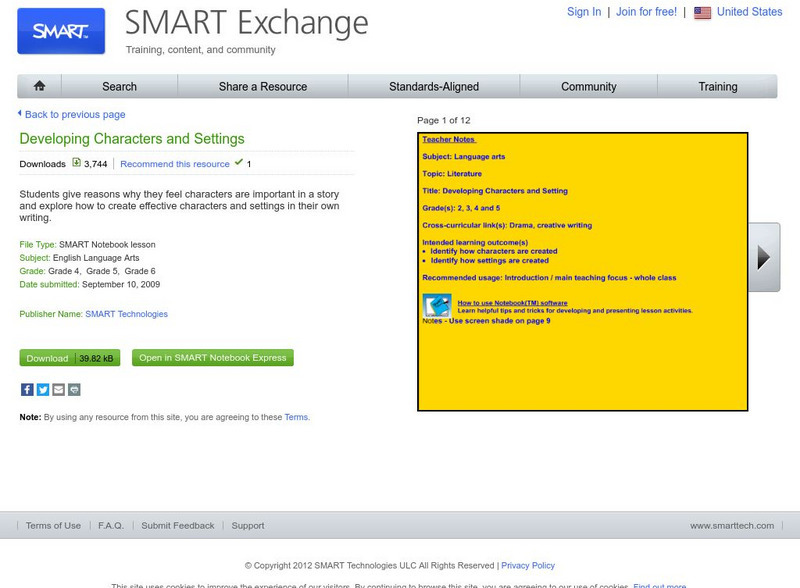Click the lesson preview thumbnail

click(583, 272)
